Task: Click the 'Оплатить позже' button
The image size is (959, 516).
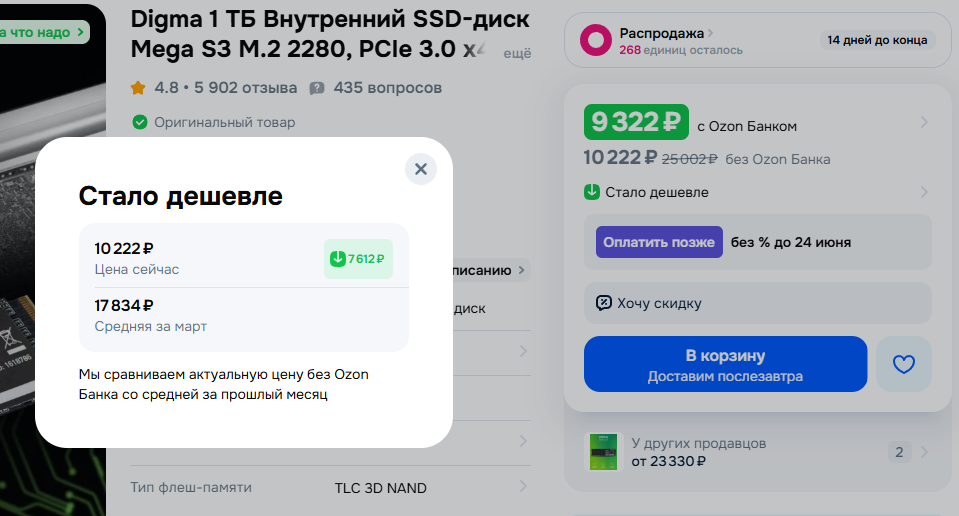Action: [659, 242]
